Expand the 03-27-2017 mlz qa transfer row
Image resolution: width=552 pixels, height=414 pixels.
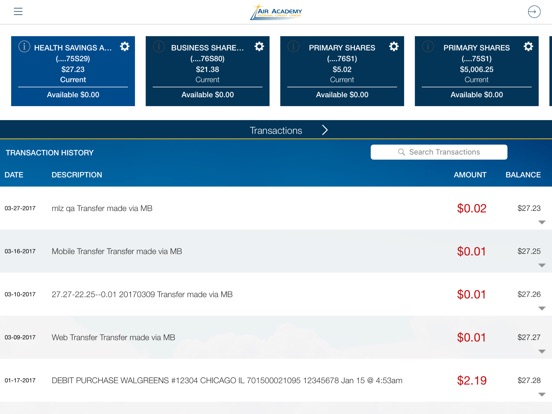pyautogui.click(x=542, y=222)
